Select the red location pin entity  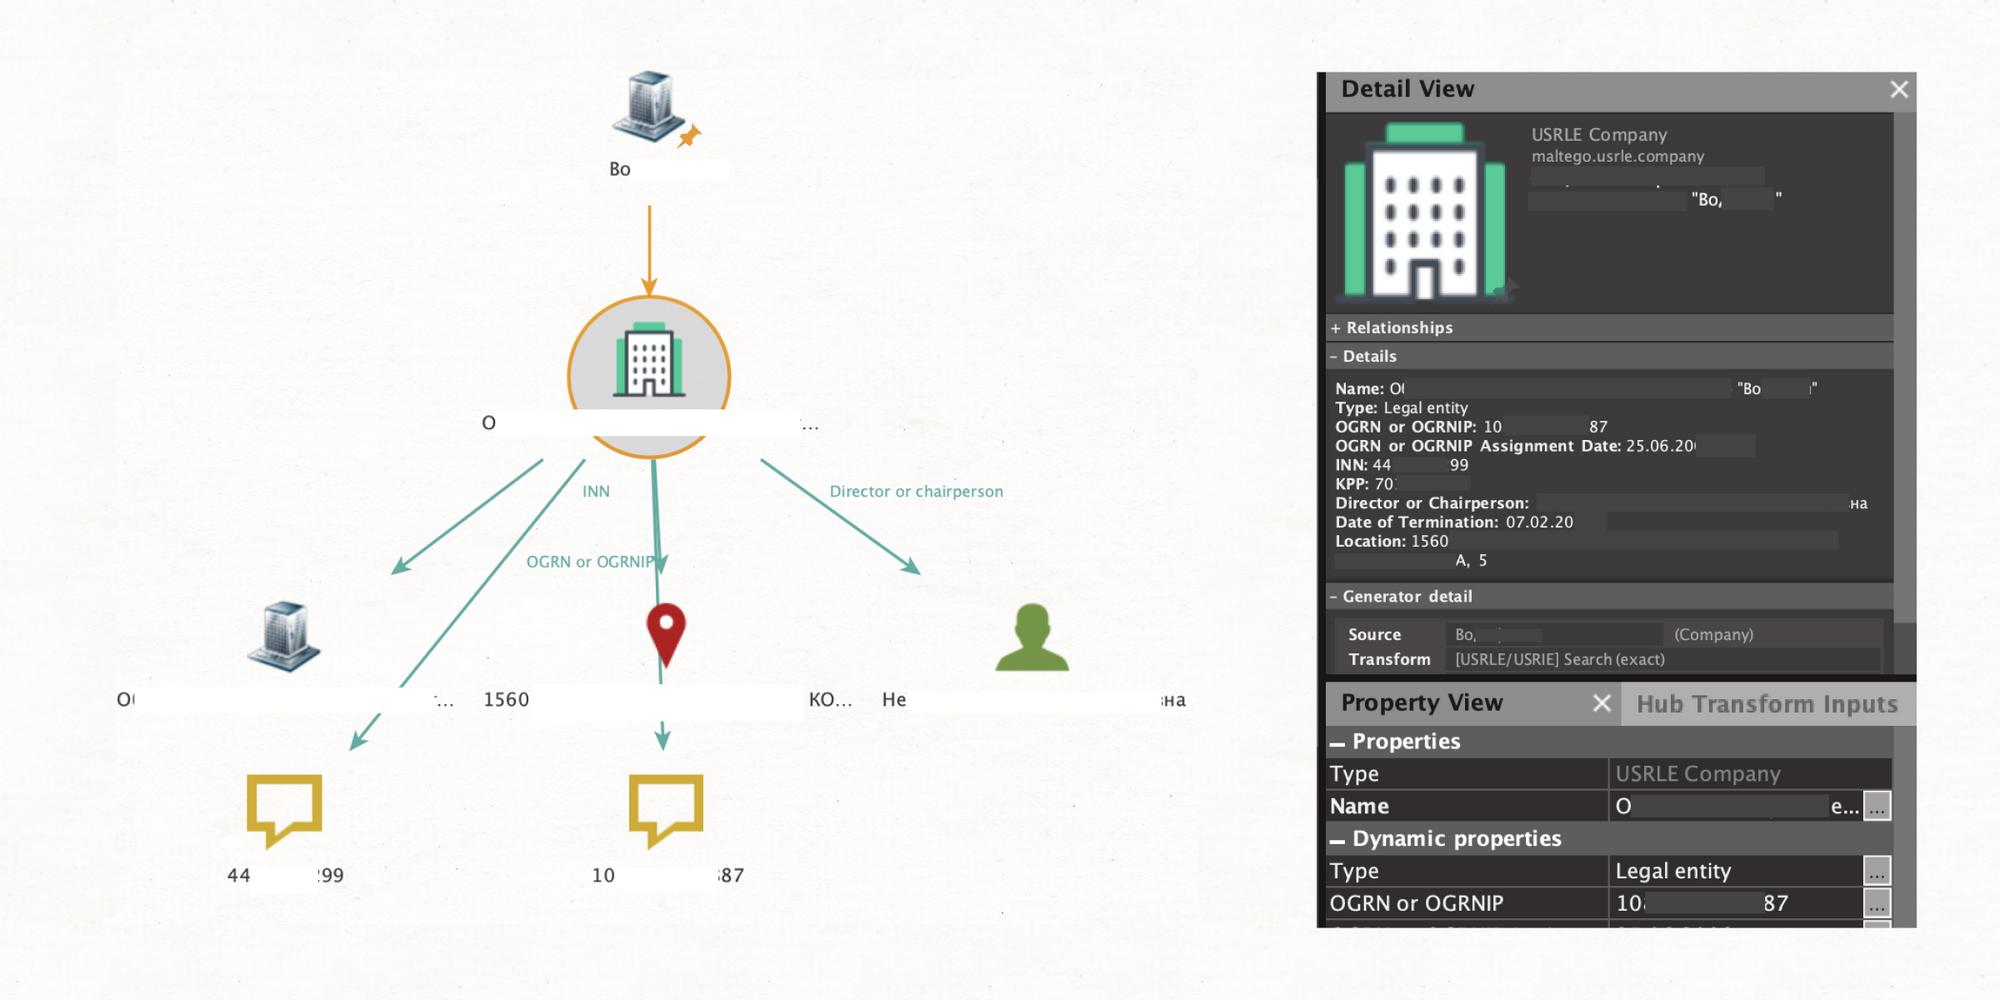tap(666, 635)
